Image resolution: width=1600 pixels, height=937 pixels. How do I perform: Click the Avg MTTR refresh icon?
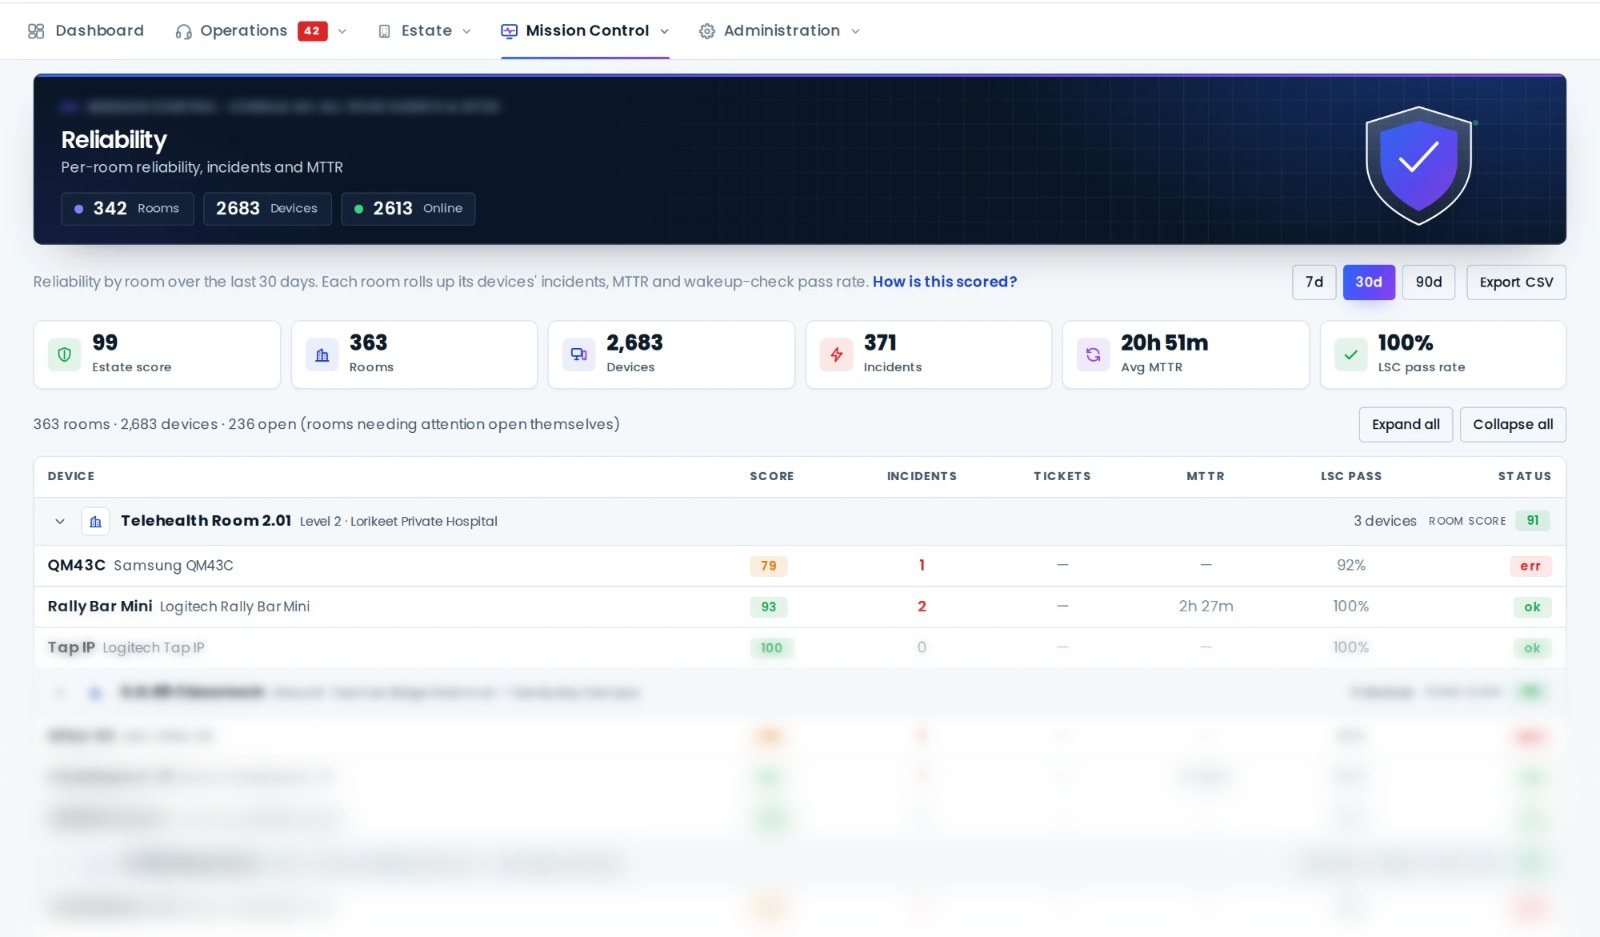(1093, 354)
